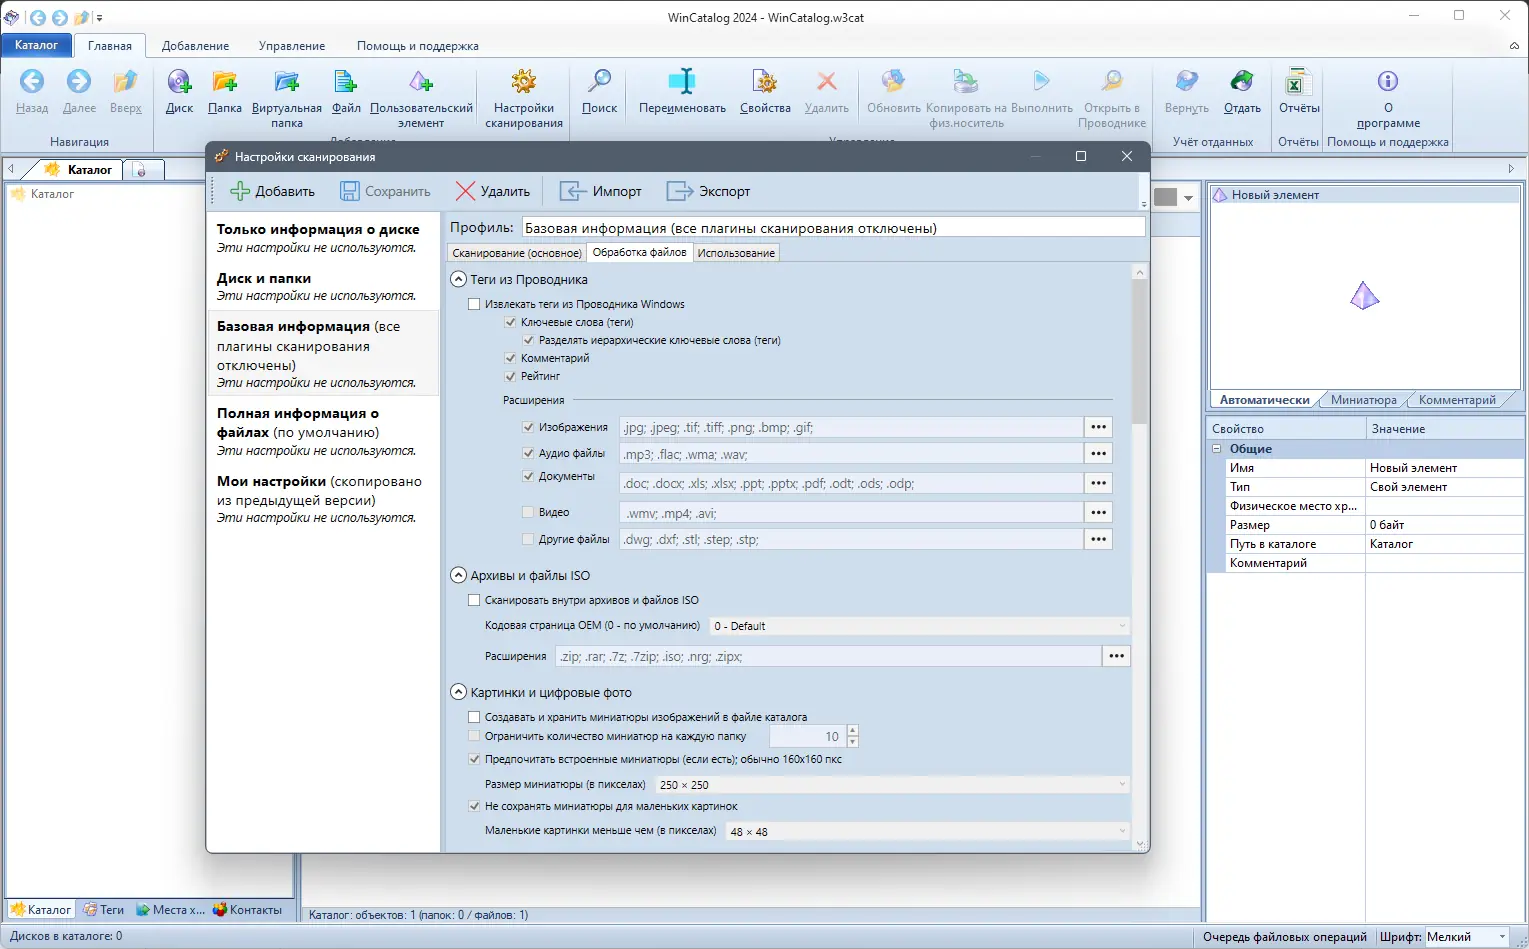Open the Добавление ribbon tab

click(195, 46)
